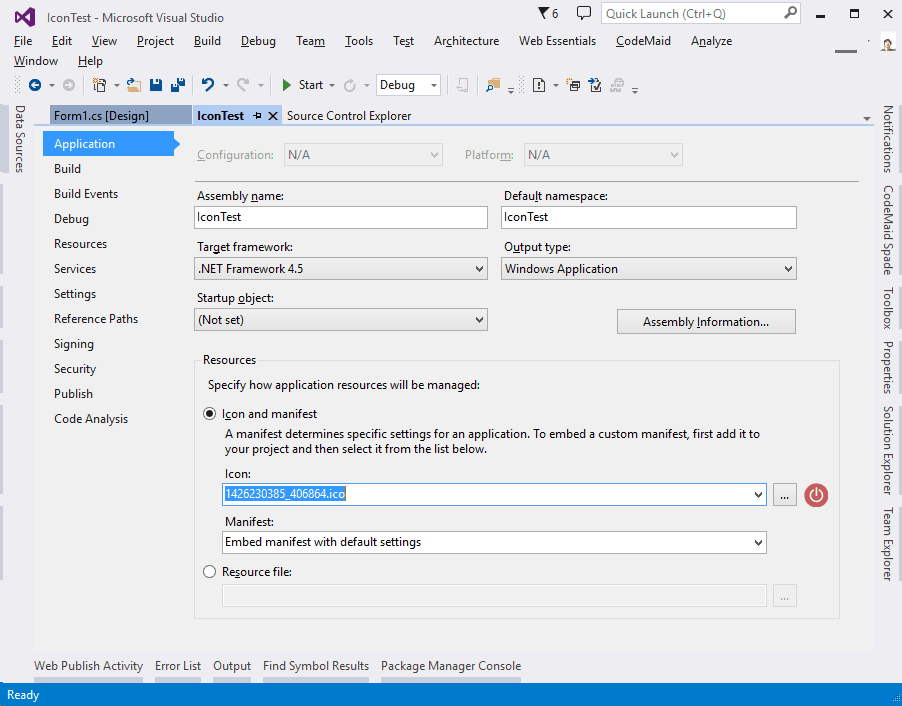Screen dimensions: 902x706
Task: Select the Icon and manifest radio button
Action: tap(209, 414)
